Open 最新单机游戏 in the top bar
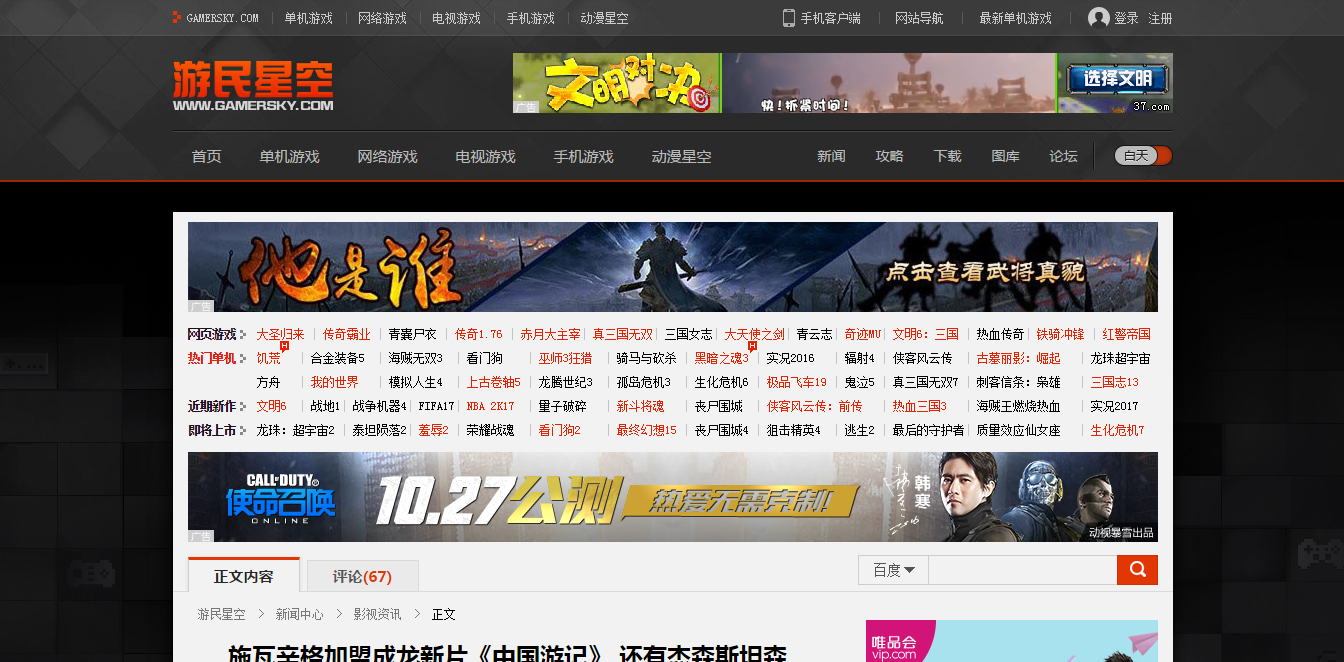Viewport: 1344px width, 662px height. (1015, 18)
